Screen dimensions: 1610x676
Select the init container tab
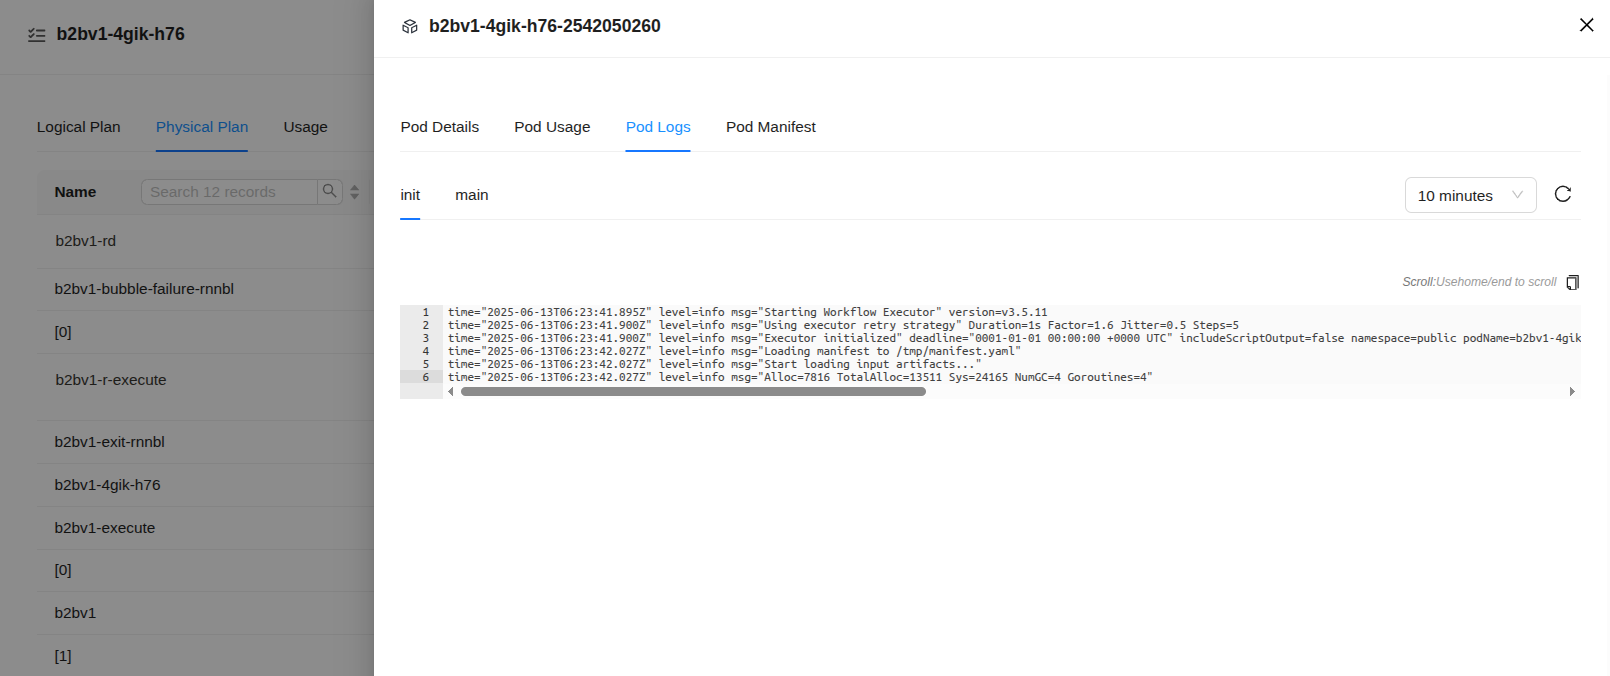(x=410, y=195)
